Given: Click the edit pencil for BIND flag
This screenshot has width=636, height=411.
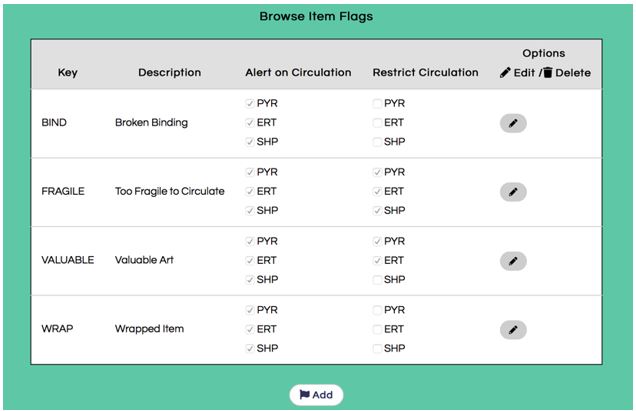Looking at the screenshot, I should point(512,123).
